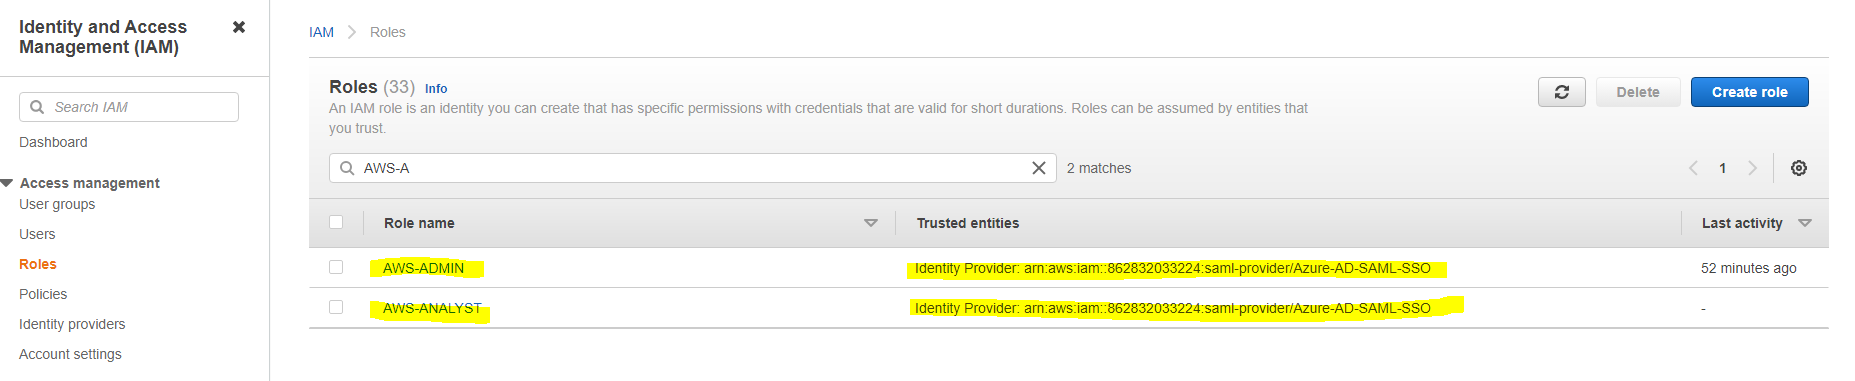1855x381 pixels.
Task: Open Policies in the sidebar
Action: coord(43,294)
